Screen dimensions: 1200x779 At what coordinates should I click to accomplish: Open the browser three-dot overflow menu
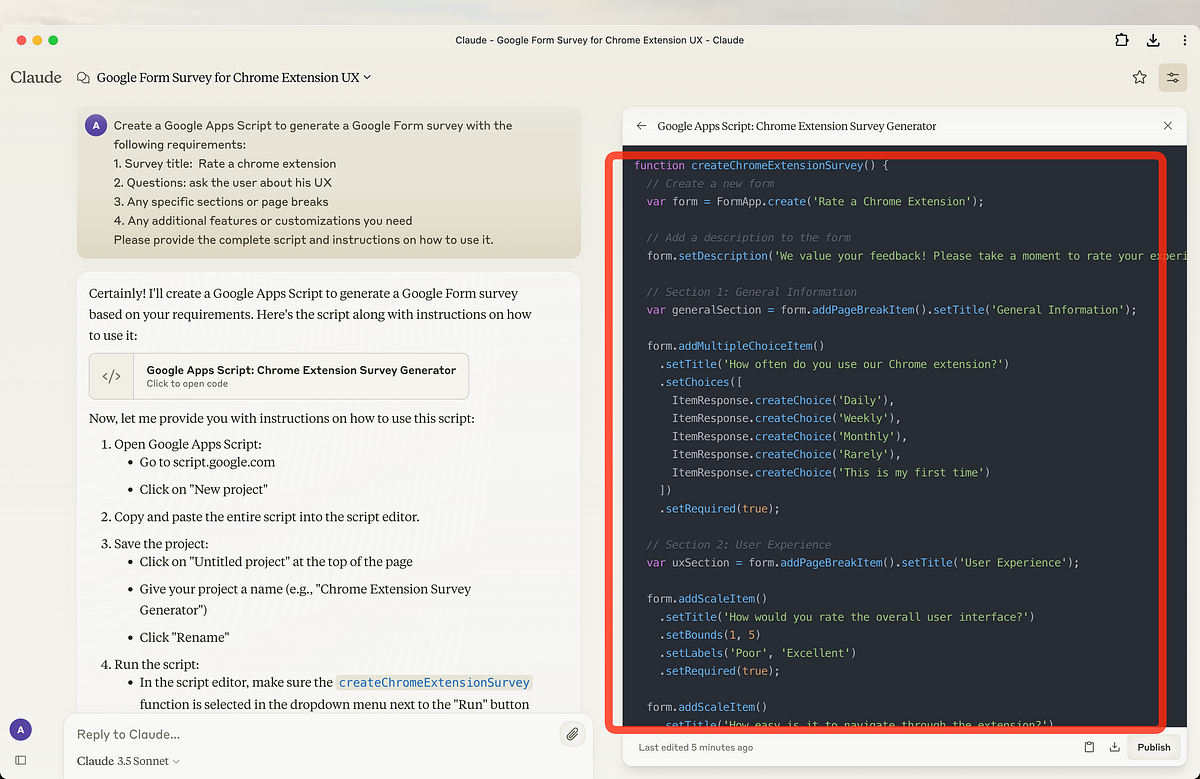tap(1184, 40)
